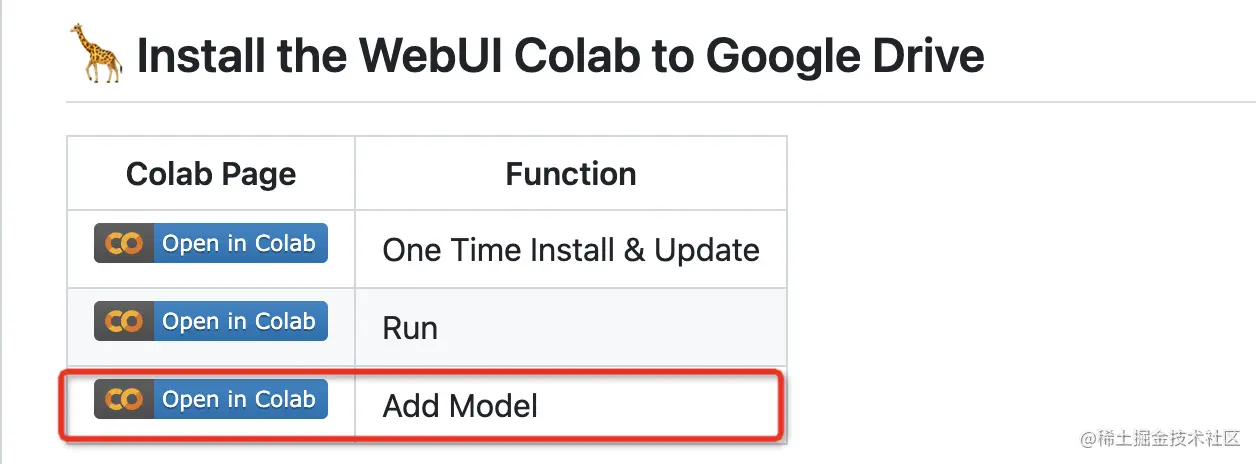Click the giraffe emoji in the heading
The width and height of the screenshot is (1256, 464).
point(97,55)
